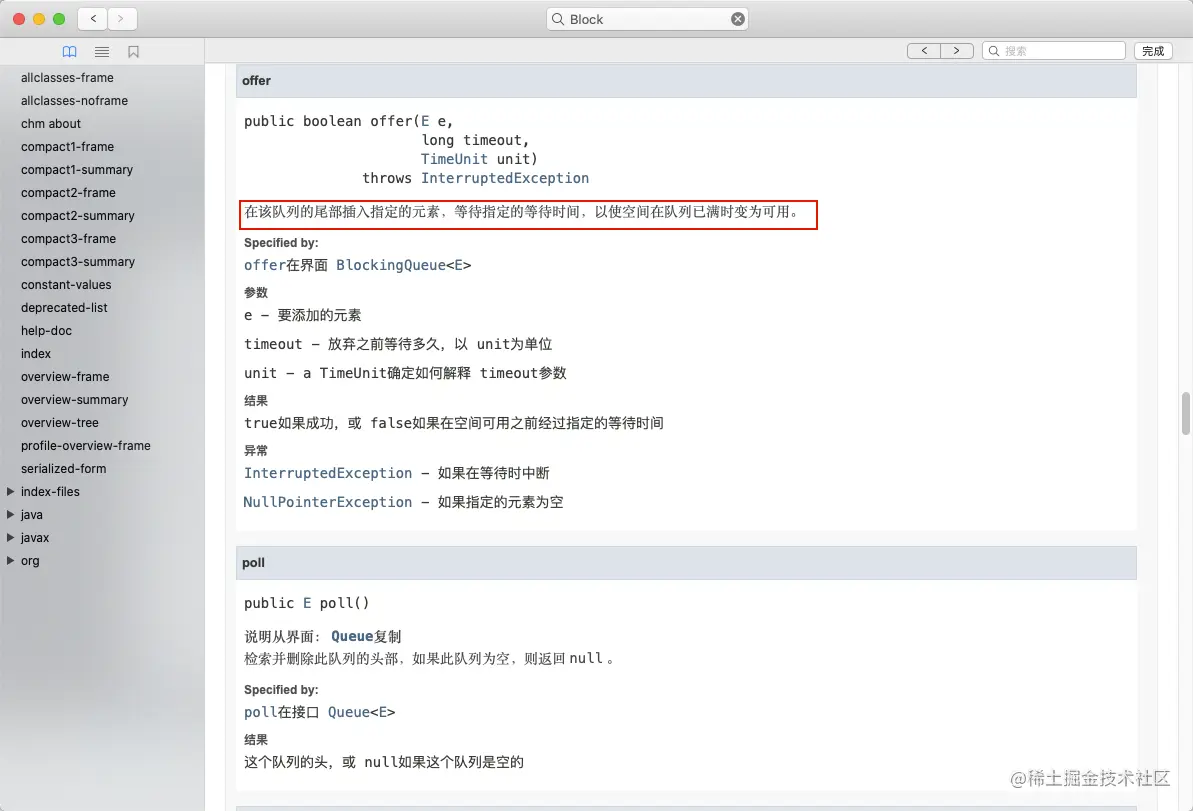Select constant-values entry
This screenshot has width=1193, height=811.
click(x=66, y=285)
